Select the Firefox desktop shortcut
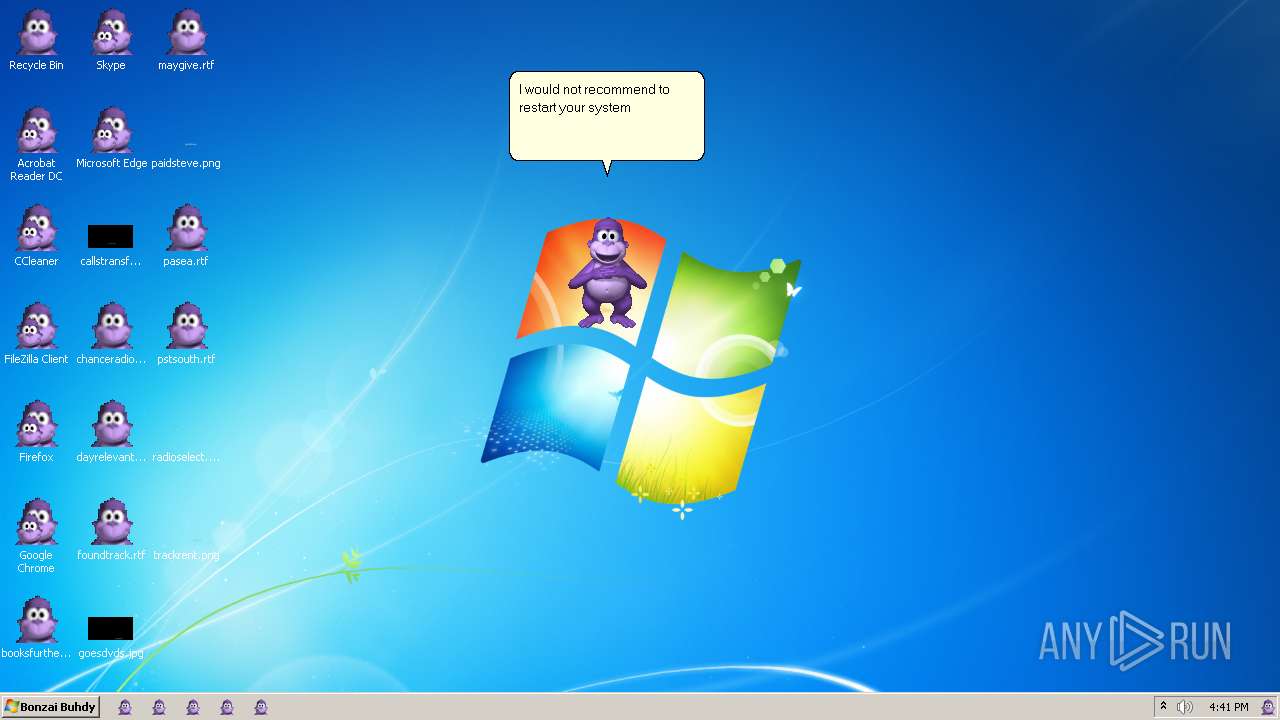Image resolution: width=1280 pixels, height=720 pixels. pos(36,433)
